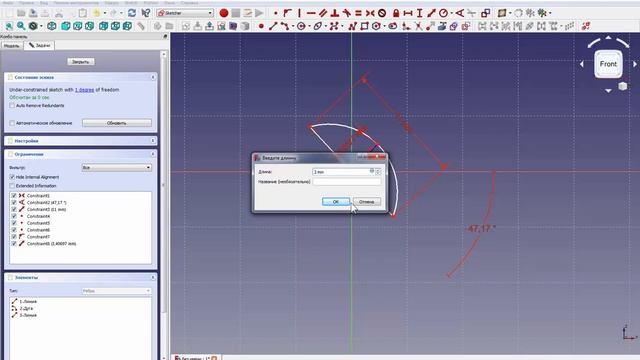Click the zoom magnifier icon in view toolbar
Viewport: 640px width, 360px height.
(x=21, y=26)
